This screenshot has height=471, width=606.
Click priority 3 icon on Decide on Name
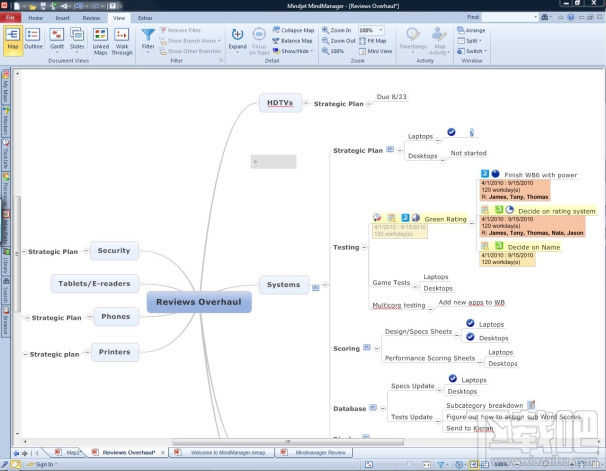[x=499, y=246]
